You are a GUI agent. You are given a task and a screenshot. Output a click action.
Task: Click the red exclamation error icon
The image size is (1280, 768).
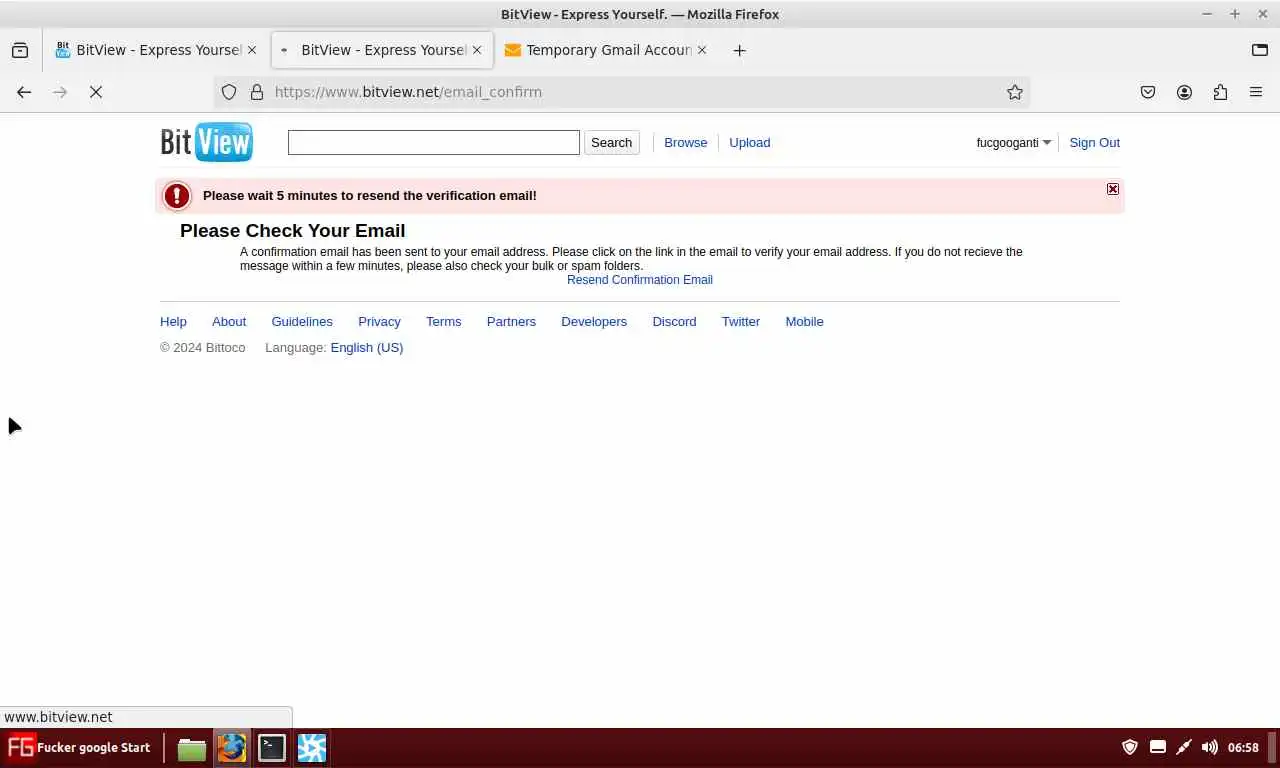pyautogui.click(x=177, y=196)
